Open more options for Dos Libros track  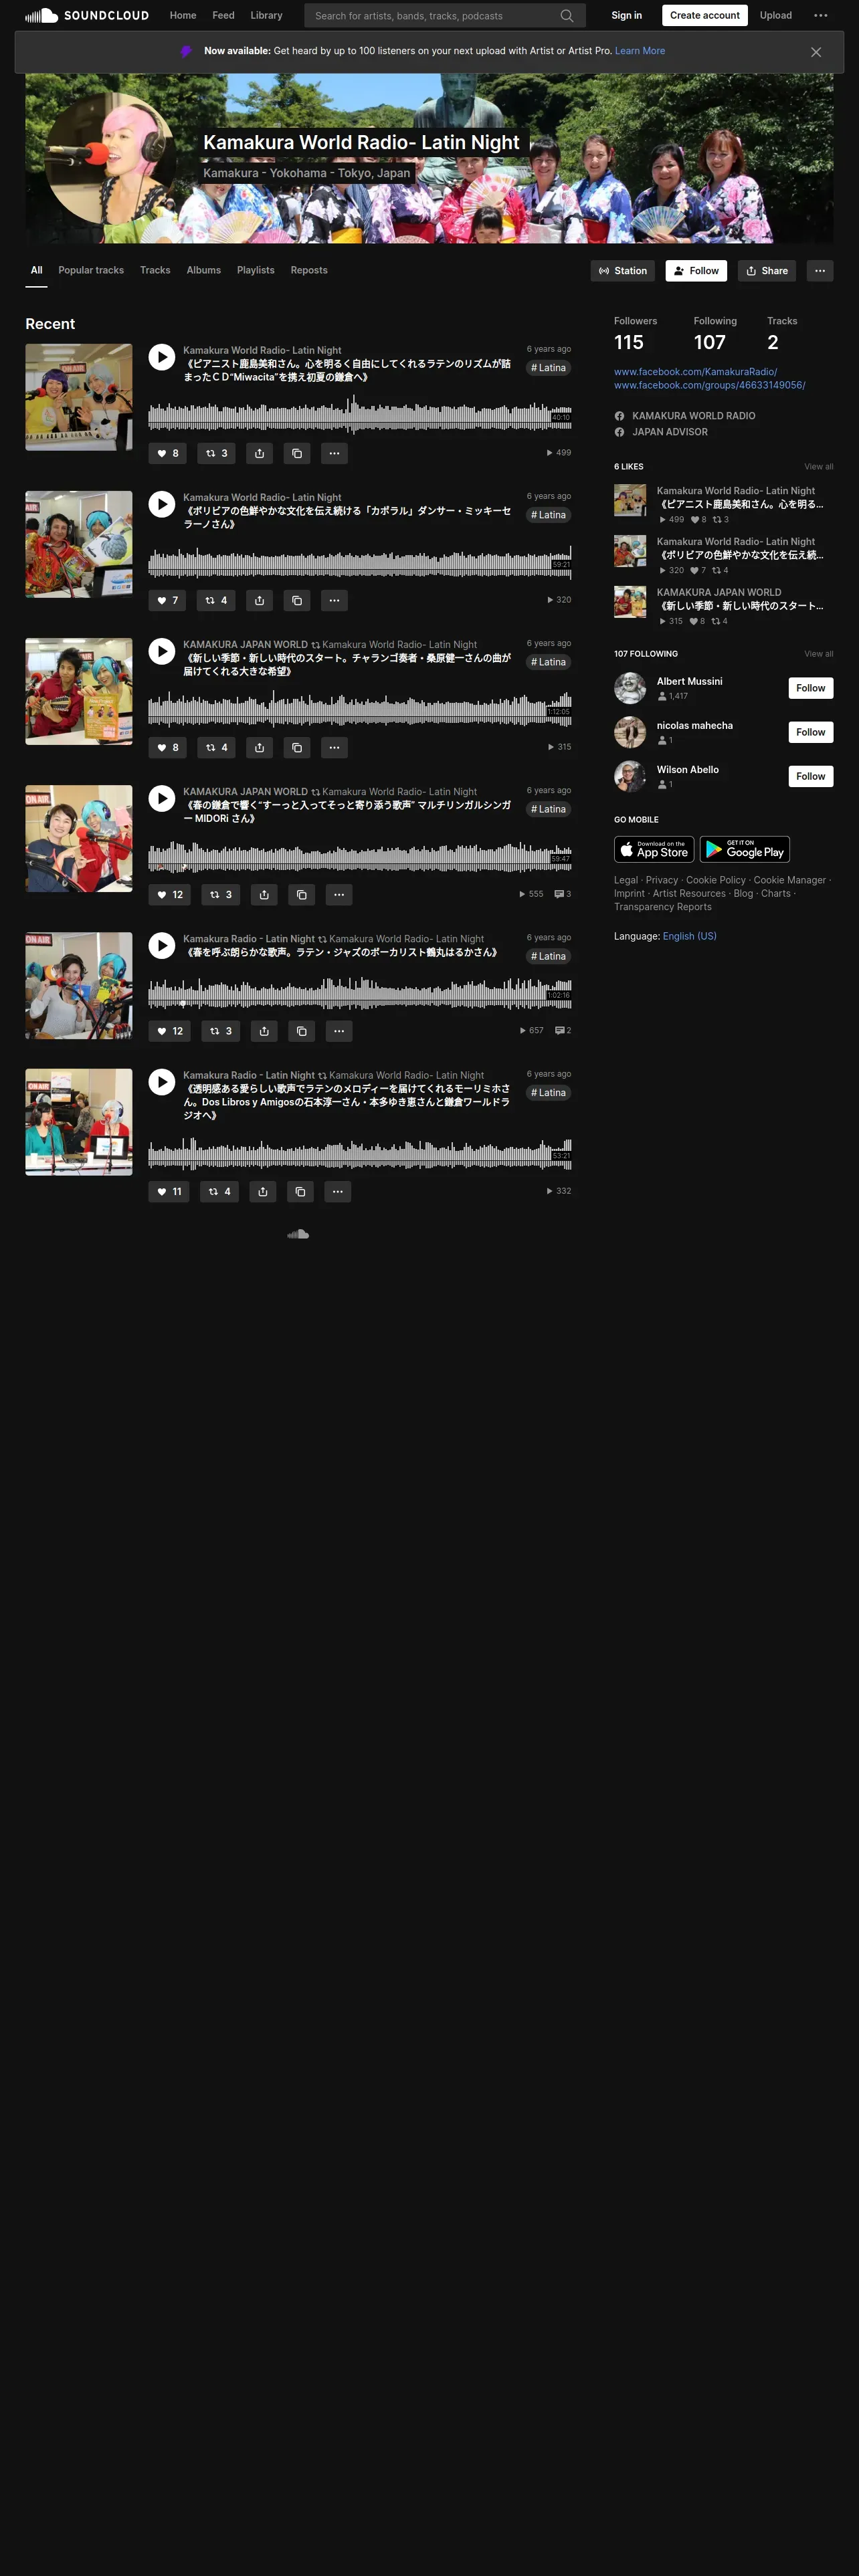pos(337,1191)
